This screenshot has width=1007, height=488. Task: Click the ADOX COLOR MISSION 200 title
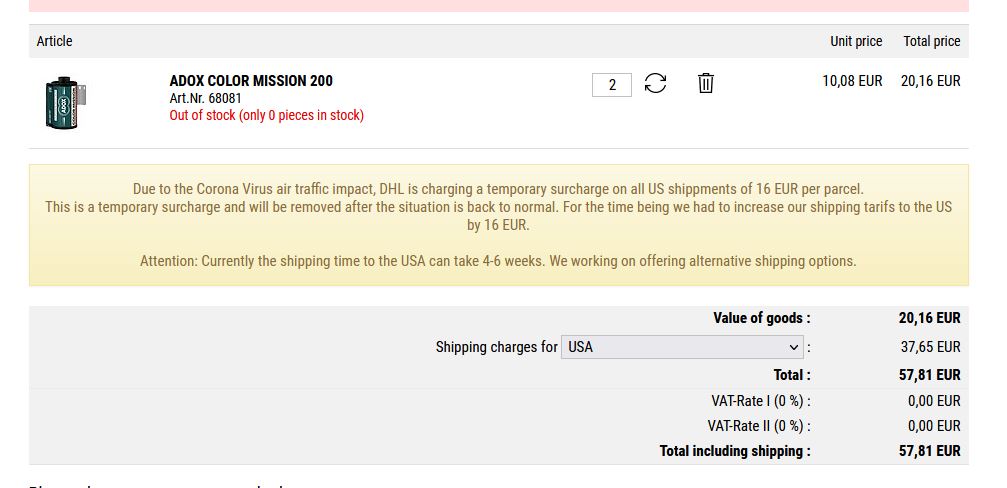point(251,81)
